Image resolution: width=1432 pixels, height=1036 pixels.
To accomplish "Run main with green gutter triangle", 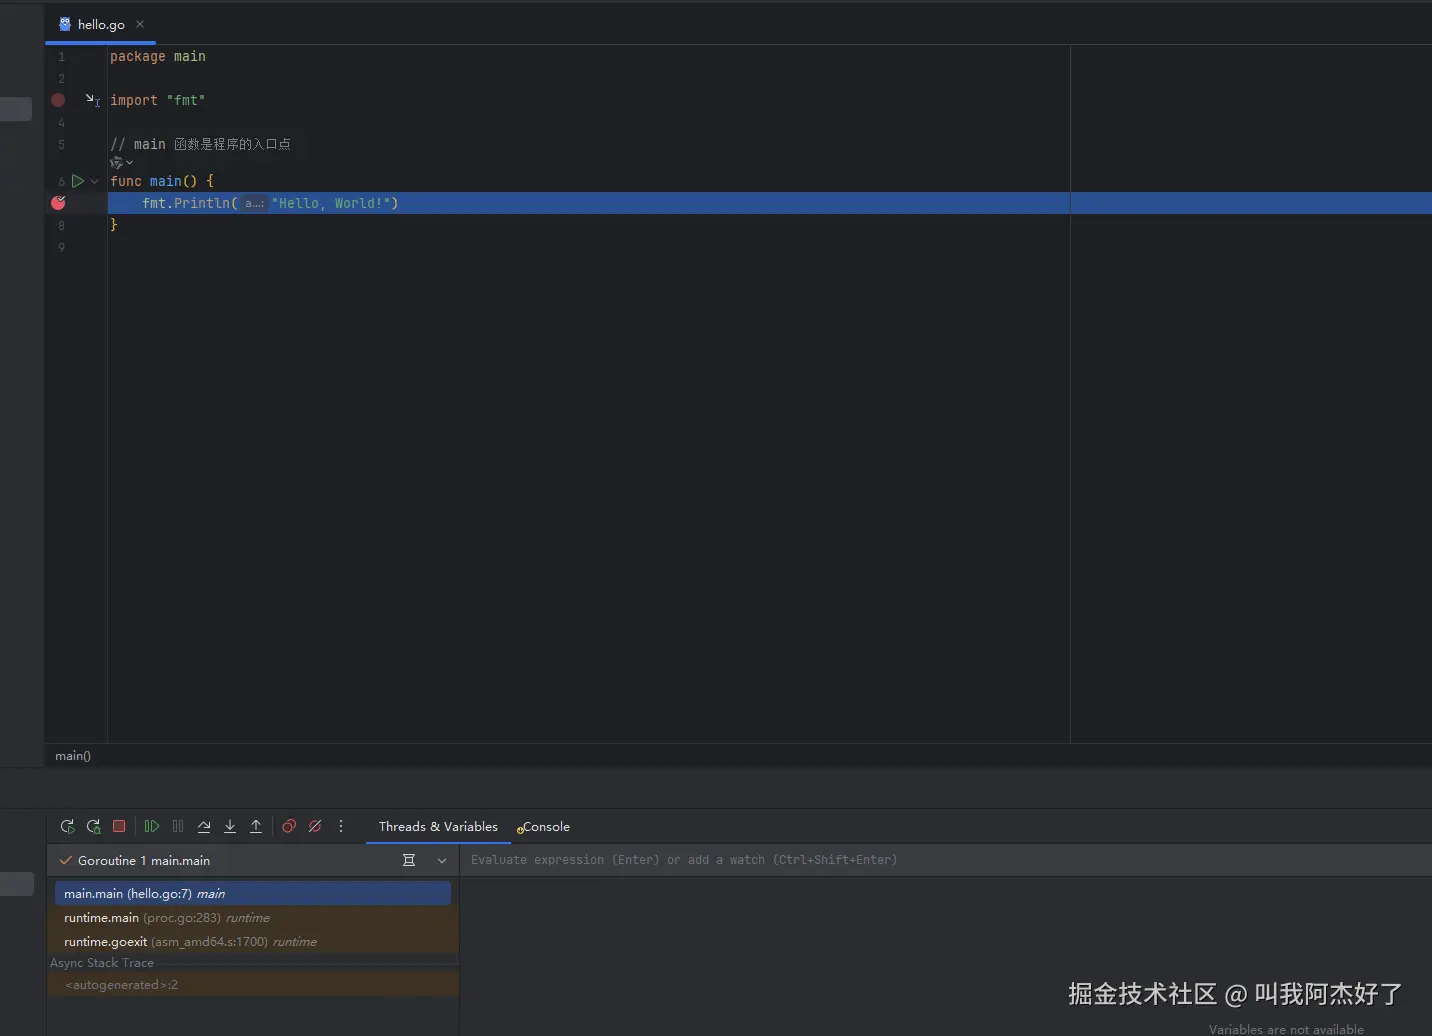I will point(77,181).
